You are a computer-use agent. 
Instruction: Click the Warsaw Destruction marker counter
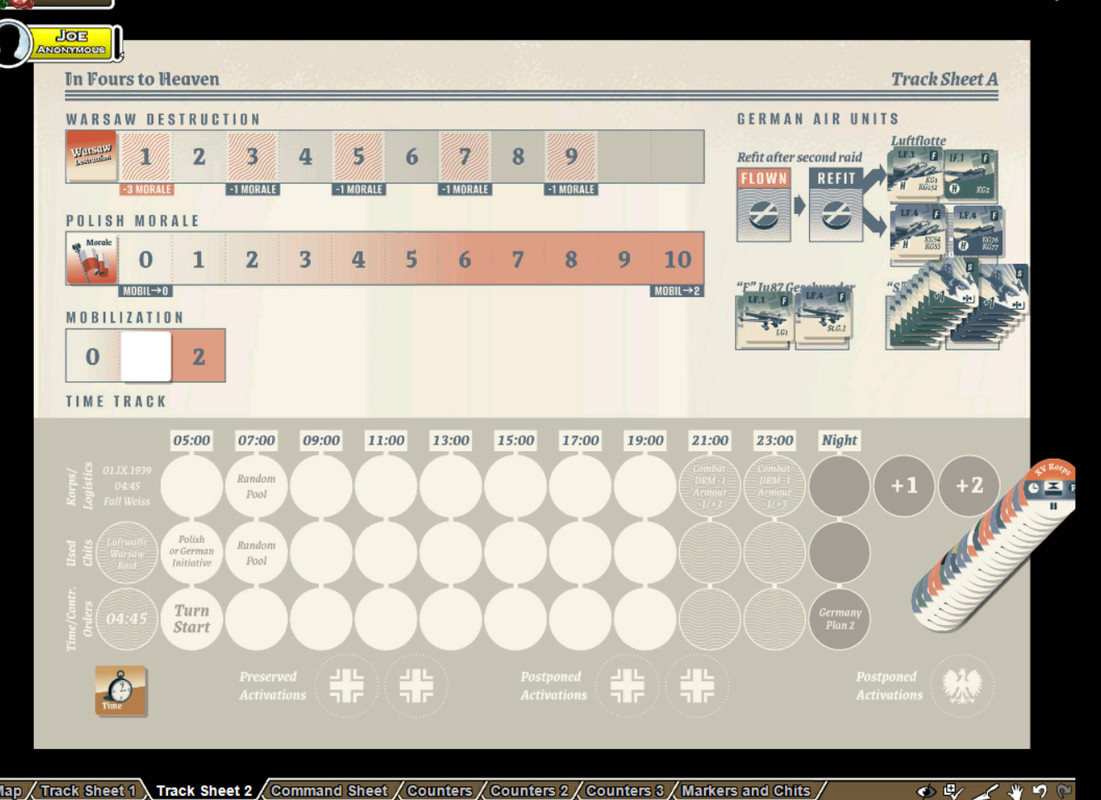pos(91,155)
